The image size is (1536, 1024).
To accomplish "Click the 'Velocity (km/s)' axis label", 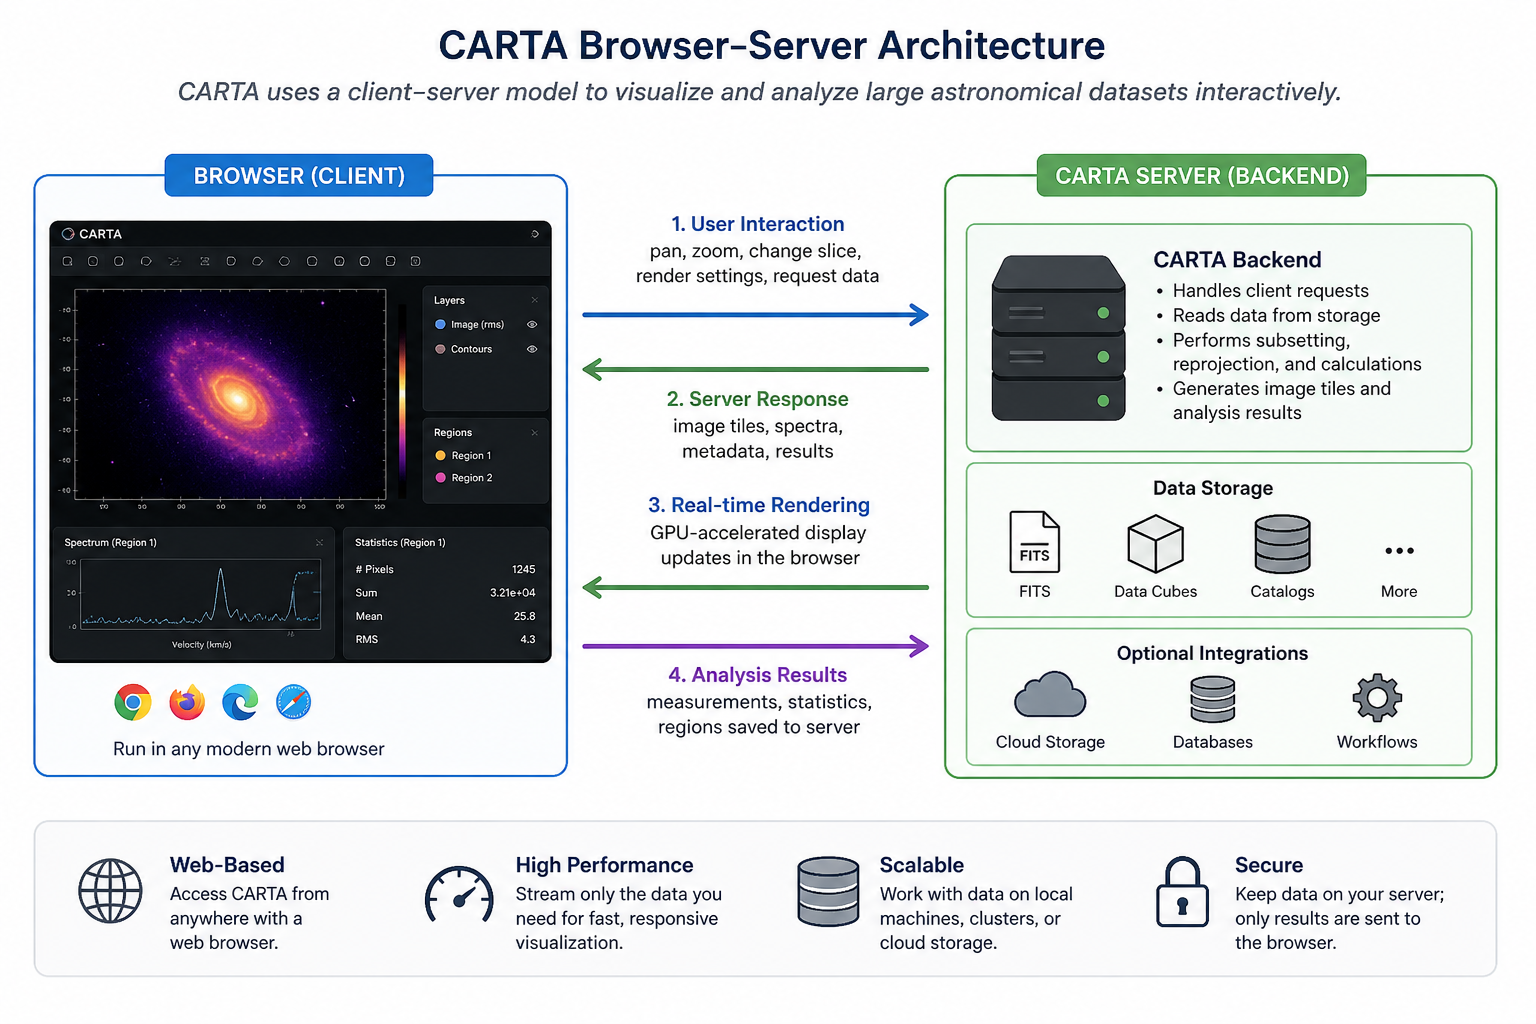I will tap(202, 645).
